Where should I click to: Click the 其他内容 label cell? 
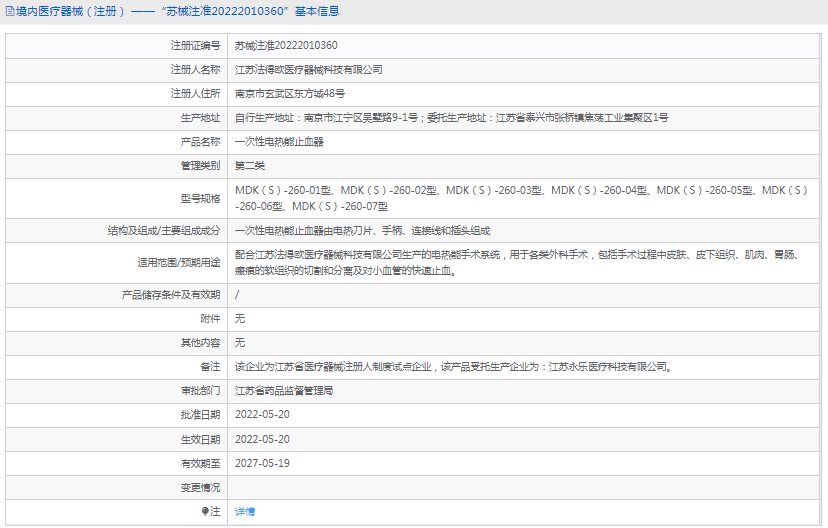coord(117,343)
